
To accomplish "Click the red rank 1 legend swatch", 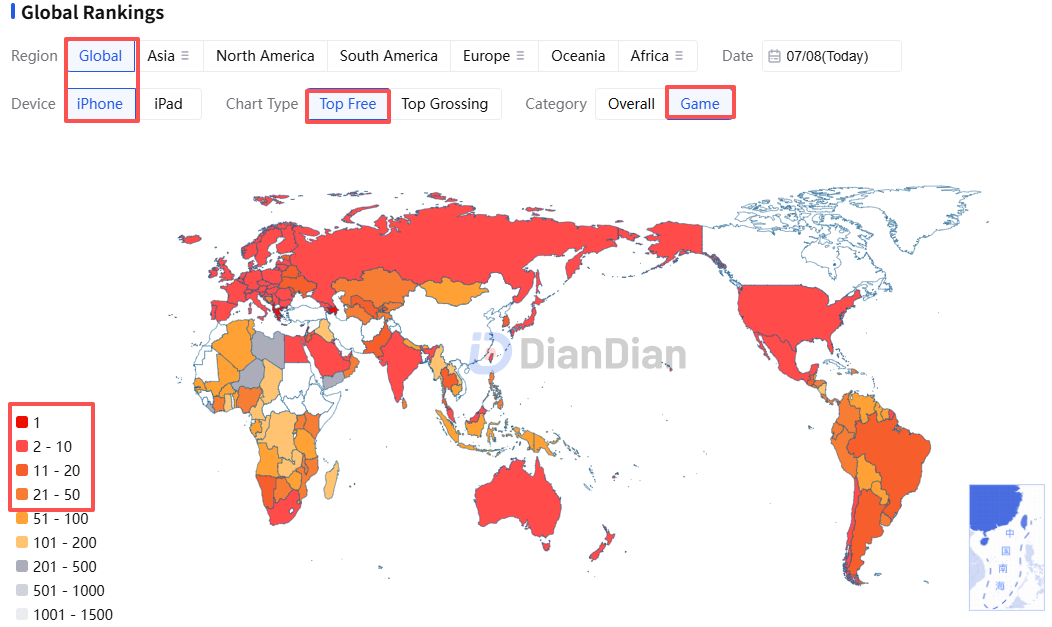I will 22,422.
